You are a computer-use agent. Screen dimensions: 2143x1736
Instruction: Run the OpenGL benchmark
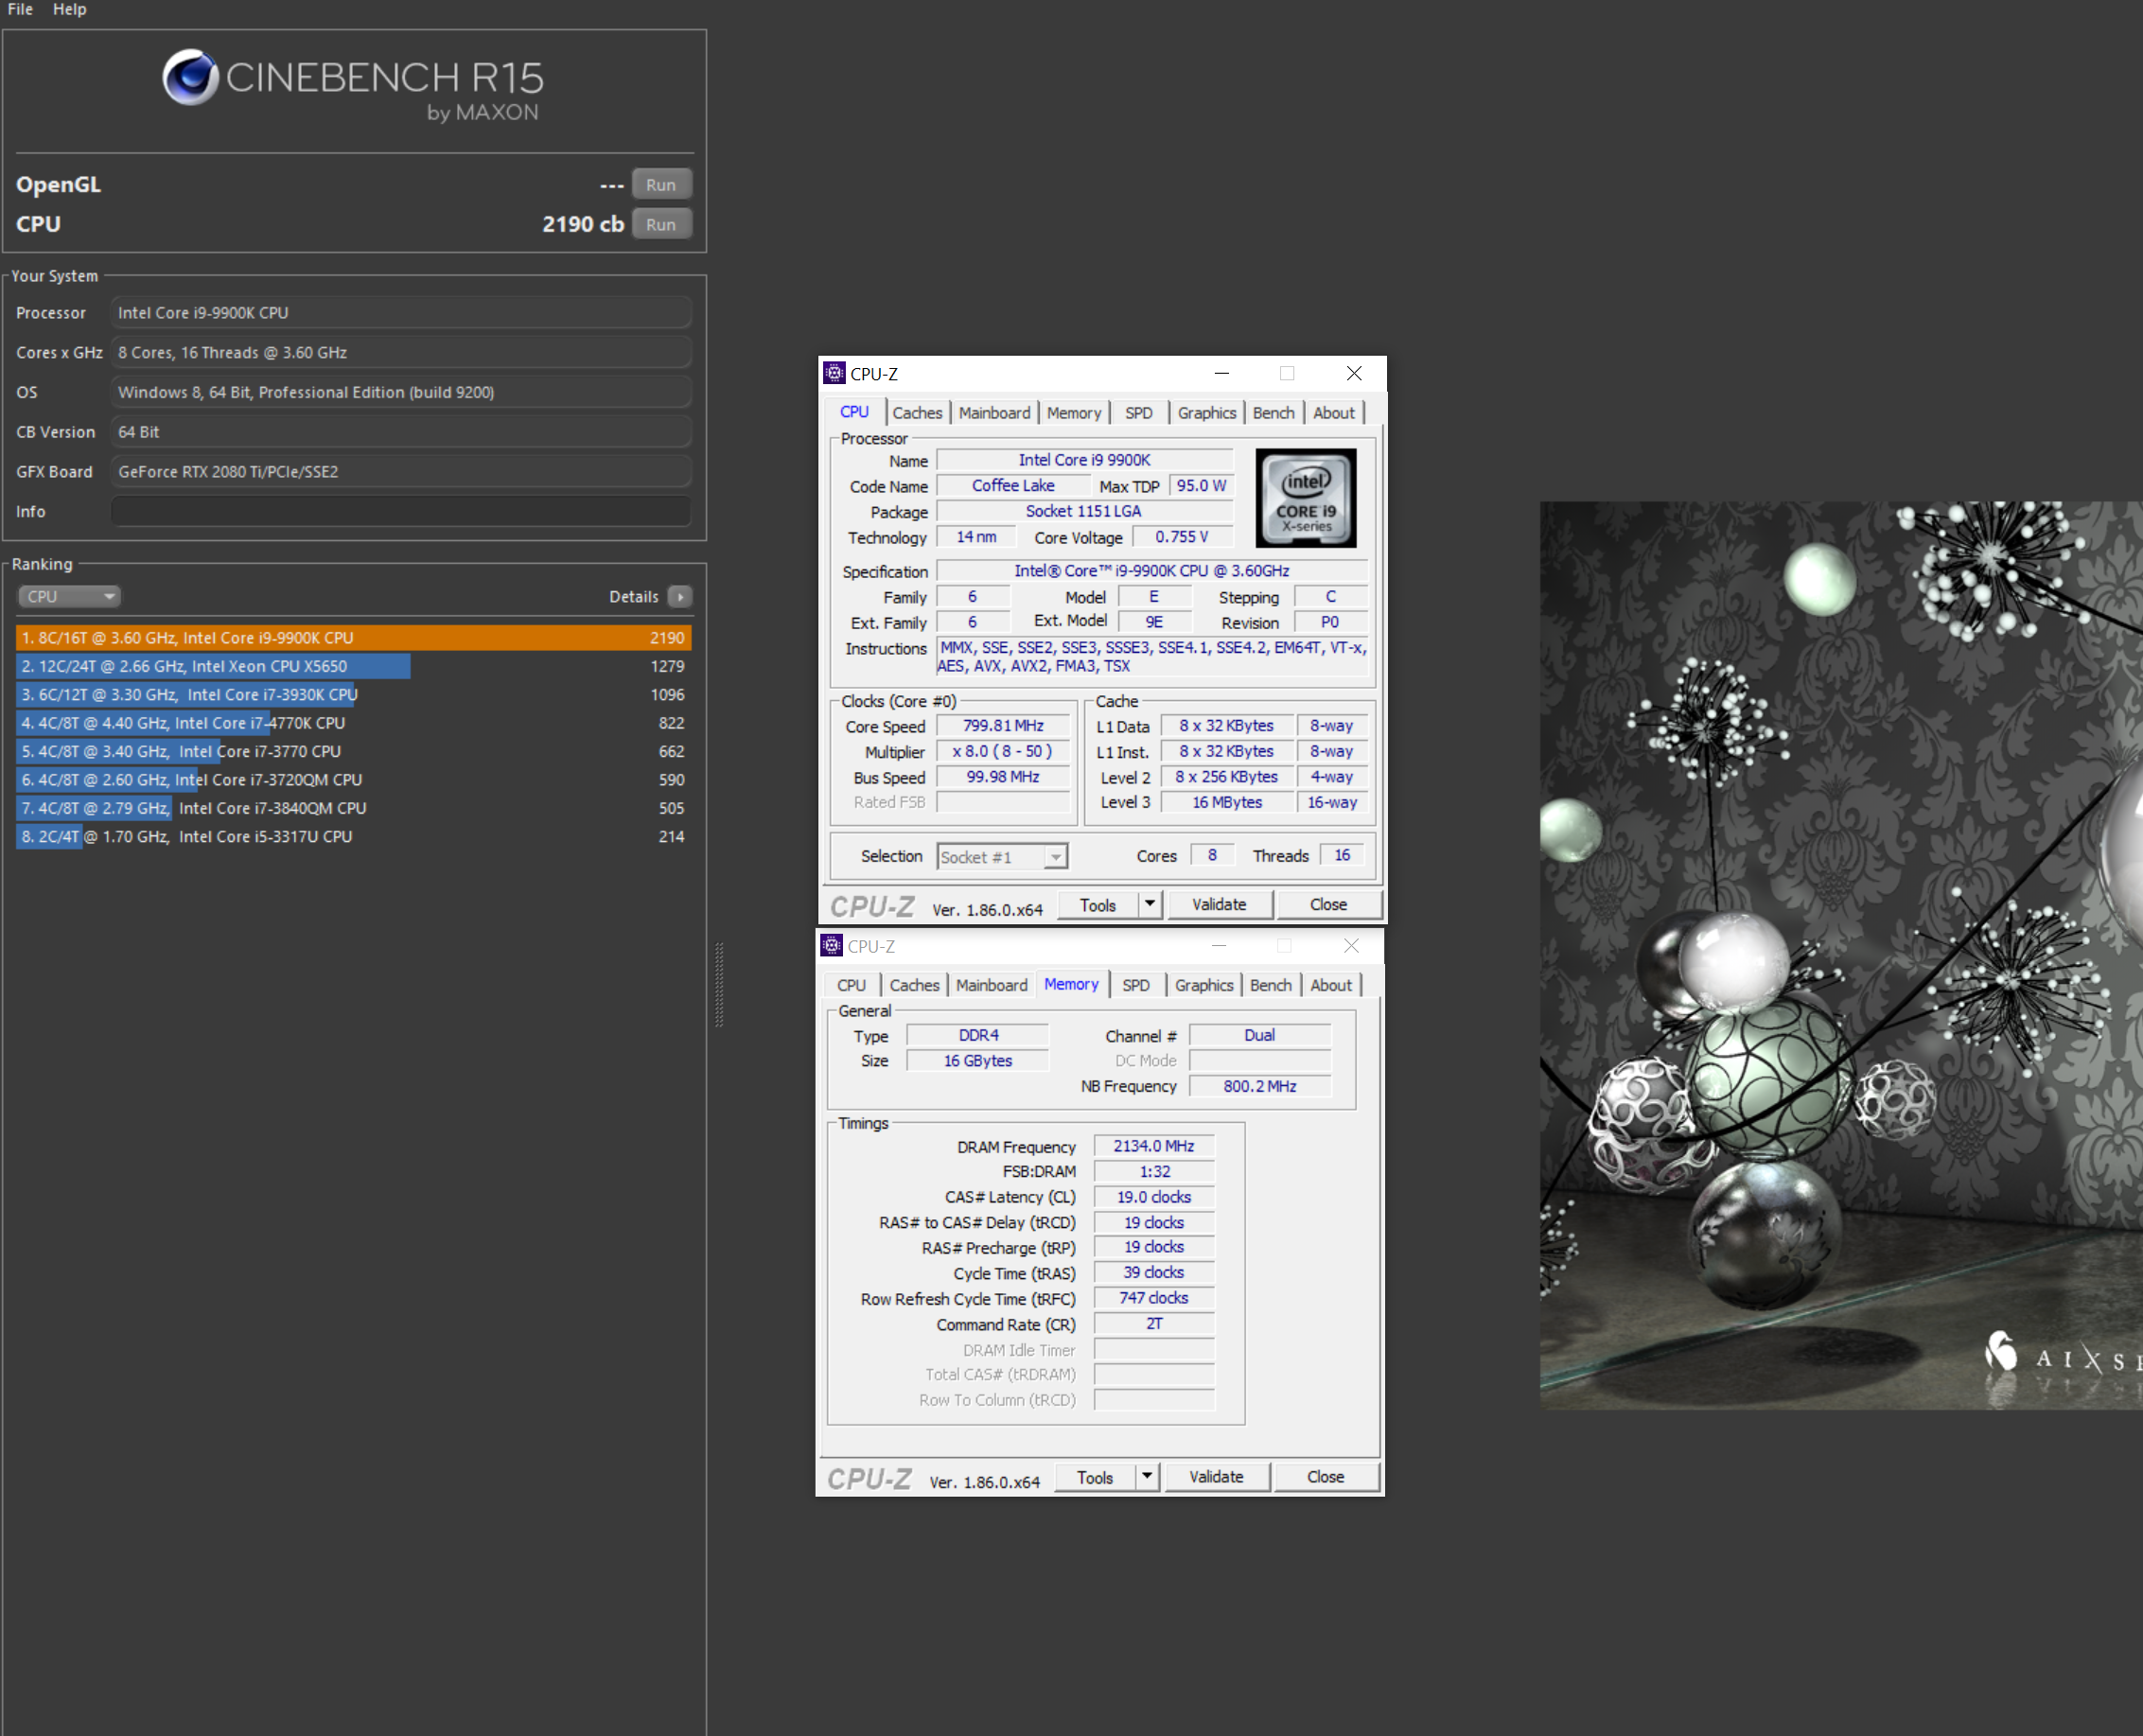[x=660, y=185]
